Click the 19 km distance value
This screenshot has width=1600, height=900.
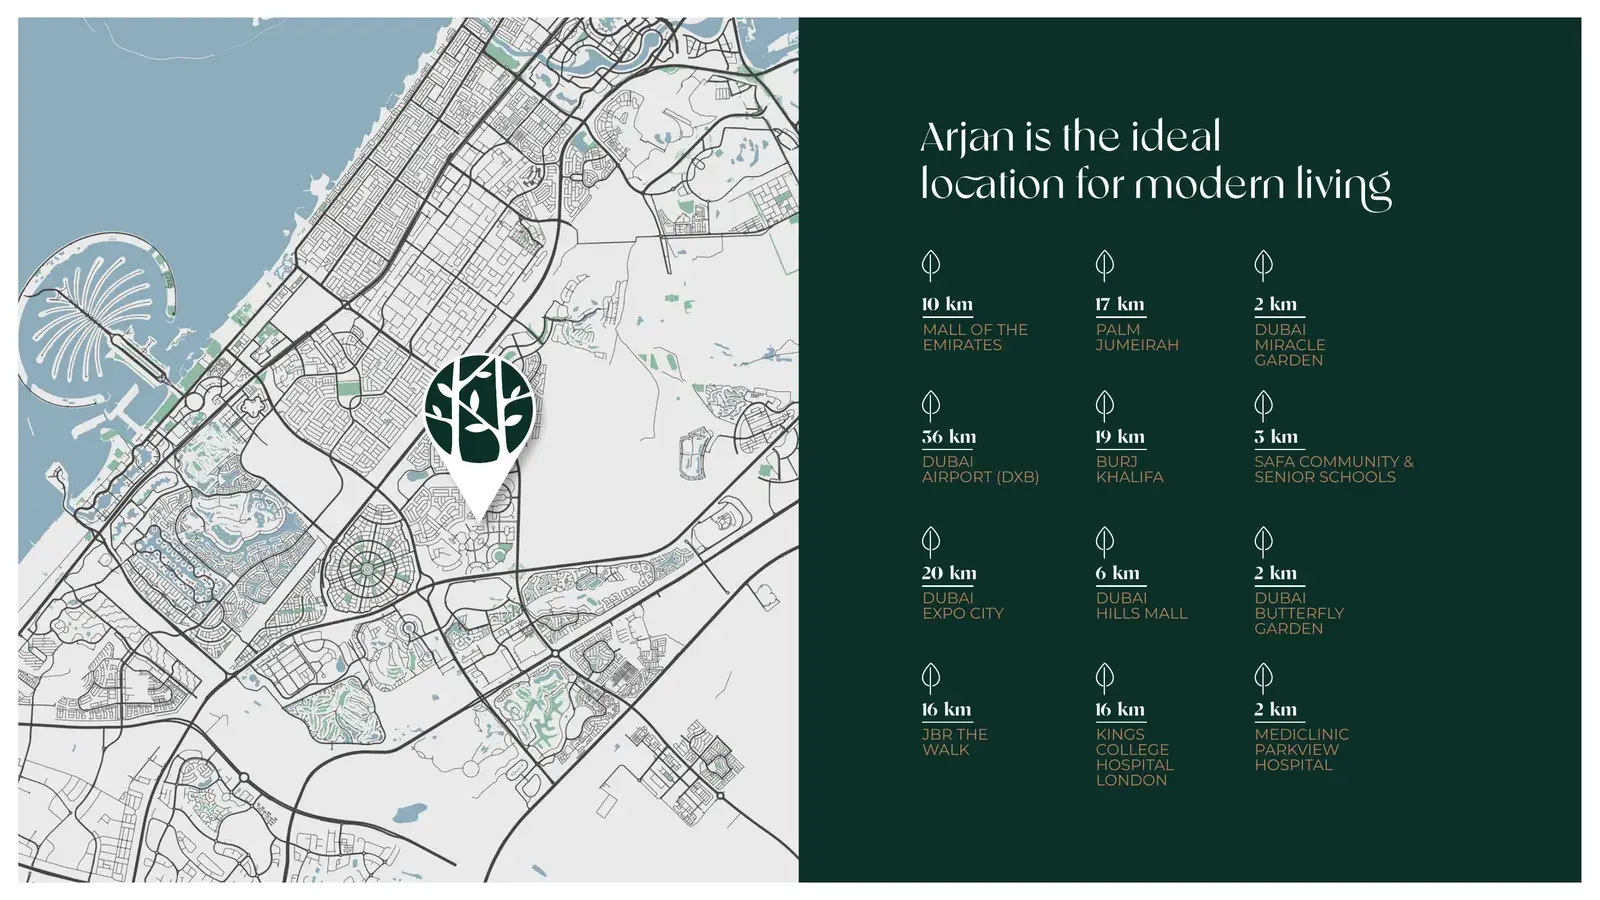(x=1120, y=437)
